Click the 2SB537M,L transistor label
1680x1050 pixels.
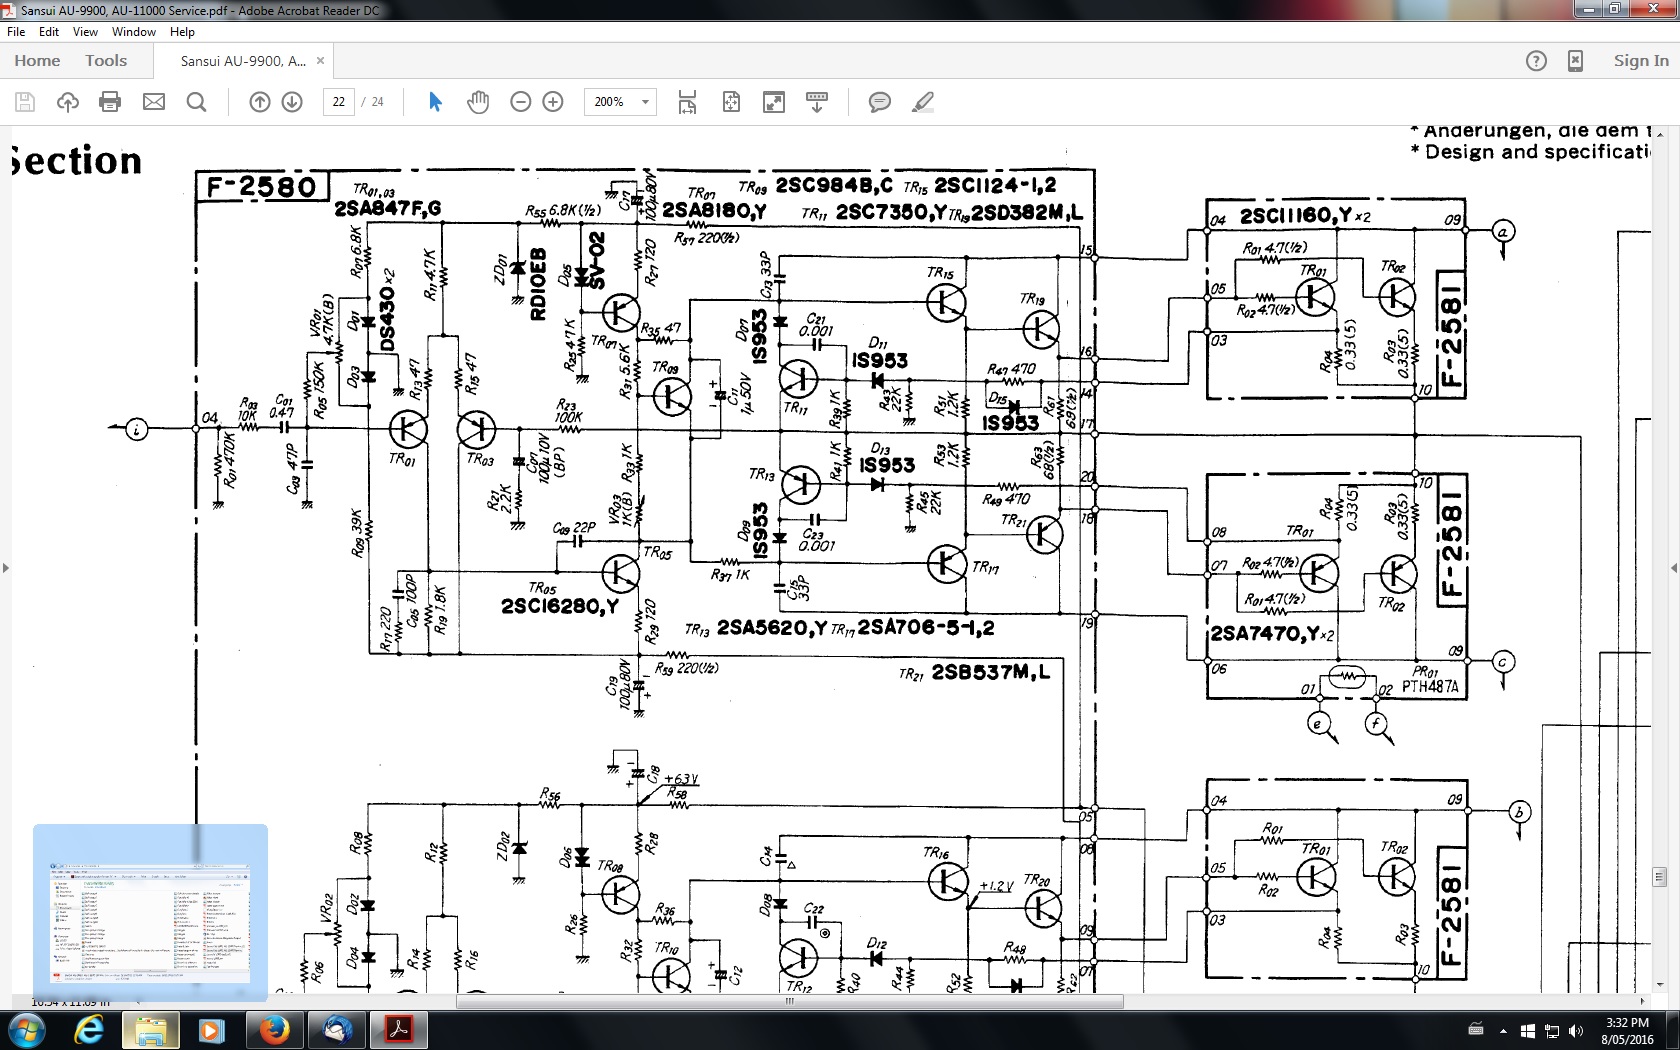point(990,673)
